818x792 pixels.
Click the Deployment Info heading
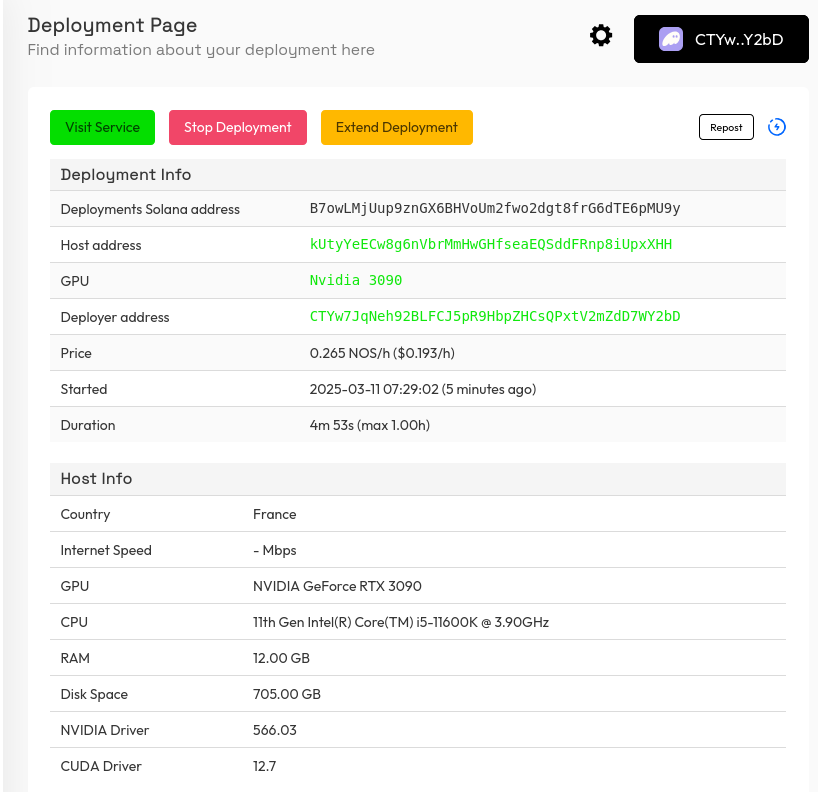(126, 175)
